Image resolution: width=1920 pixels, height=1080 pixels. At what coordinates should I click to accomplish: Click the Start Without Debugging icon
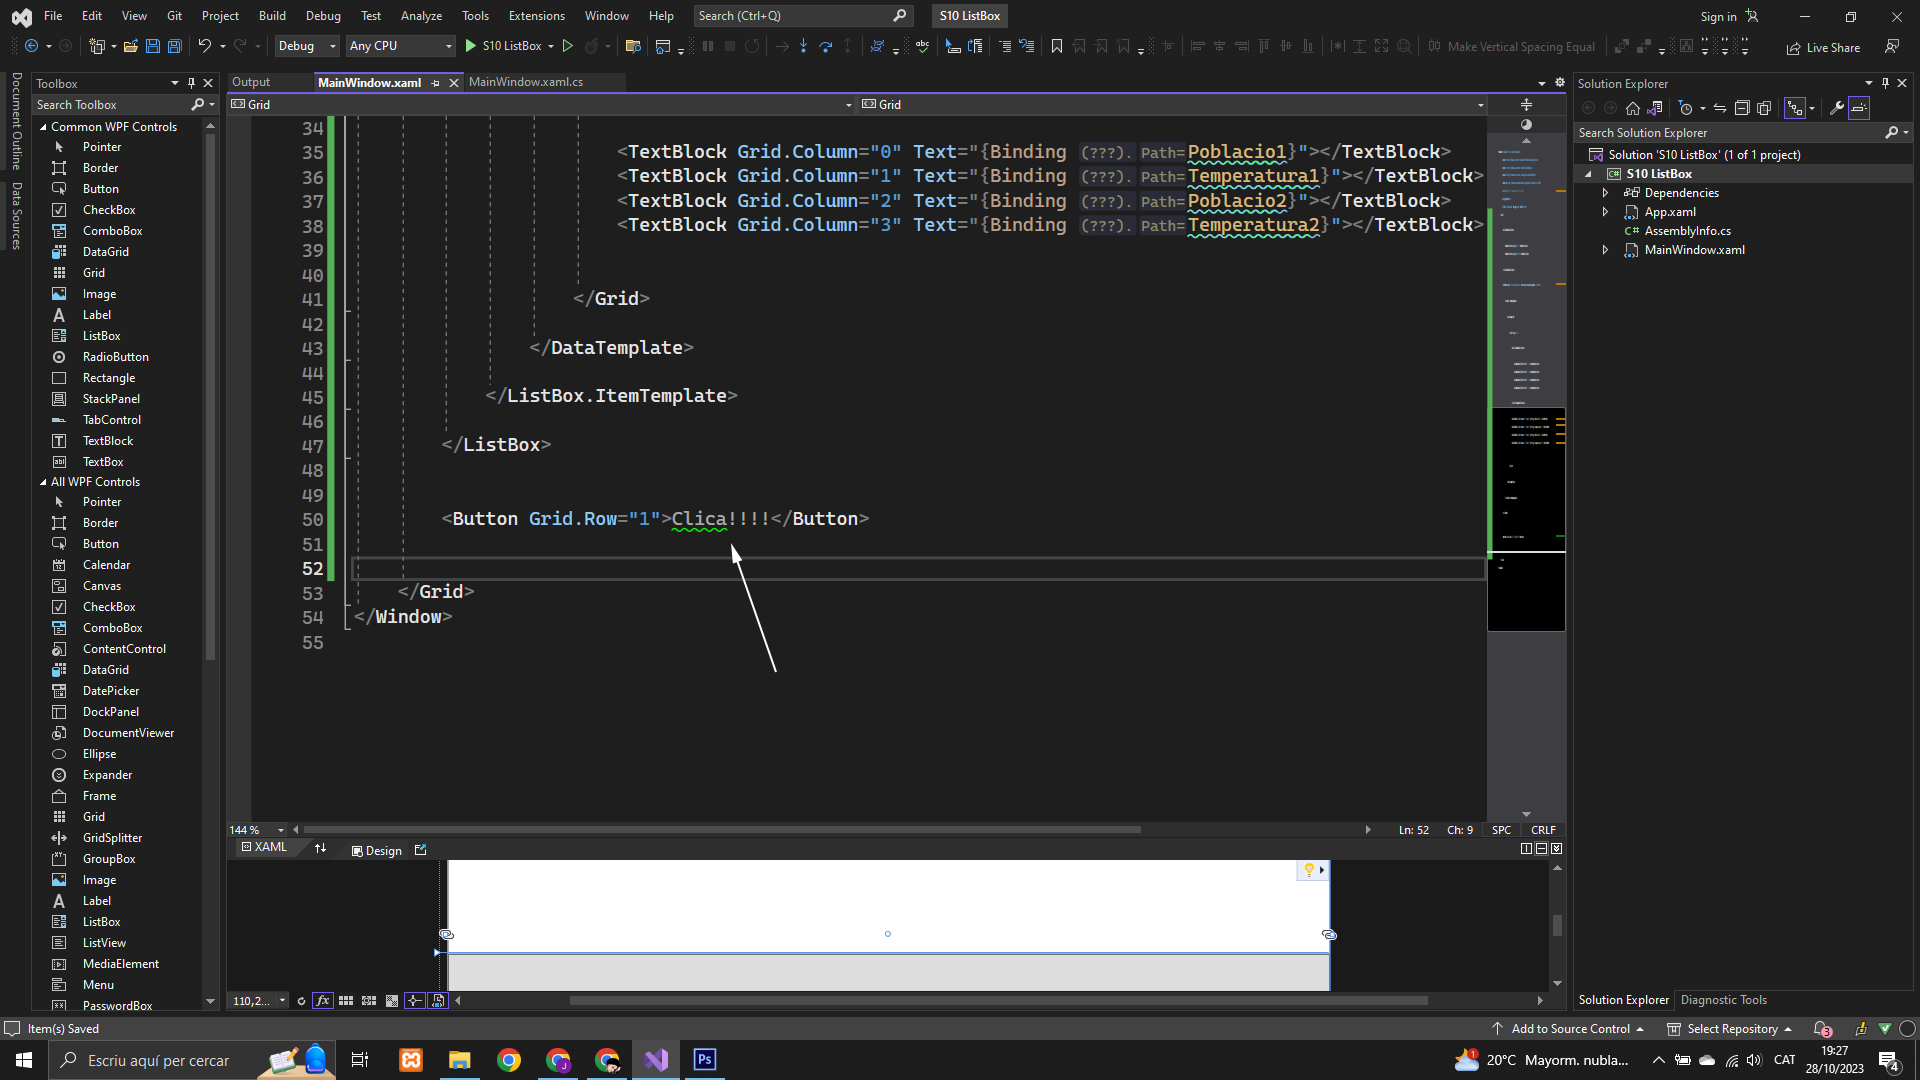click(568, 46)
